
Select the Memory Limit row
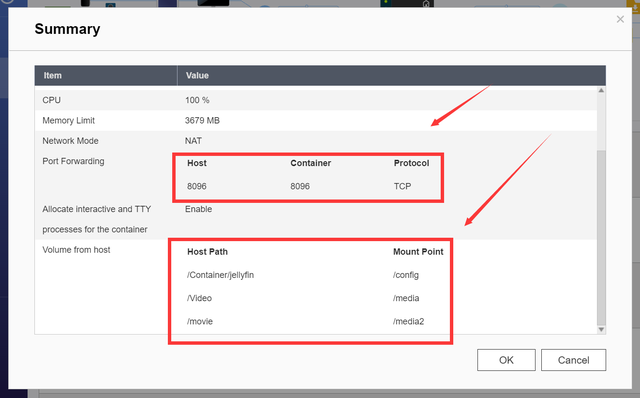(316, 120)
